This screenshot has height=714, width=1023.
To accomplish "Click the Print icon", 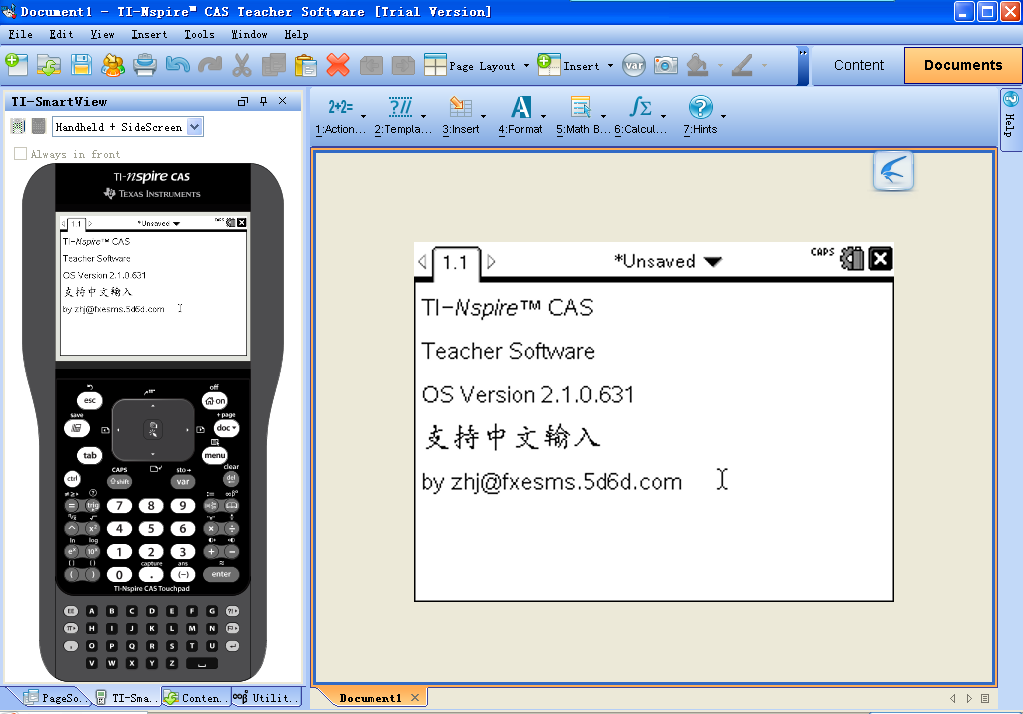I will click(145, 65).
